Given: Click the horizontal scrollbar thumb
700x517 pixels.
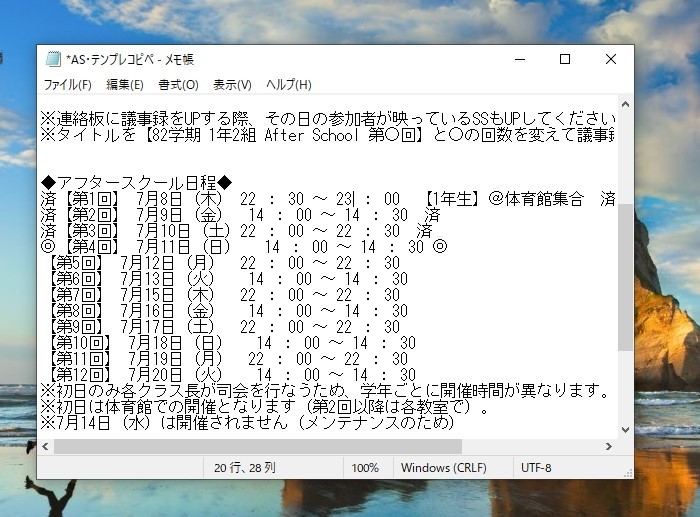Looking at the screenshot, I should (x=258, y=446).
